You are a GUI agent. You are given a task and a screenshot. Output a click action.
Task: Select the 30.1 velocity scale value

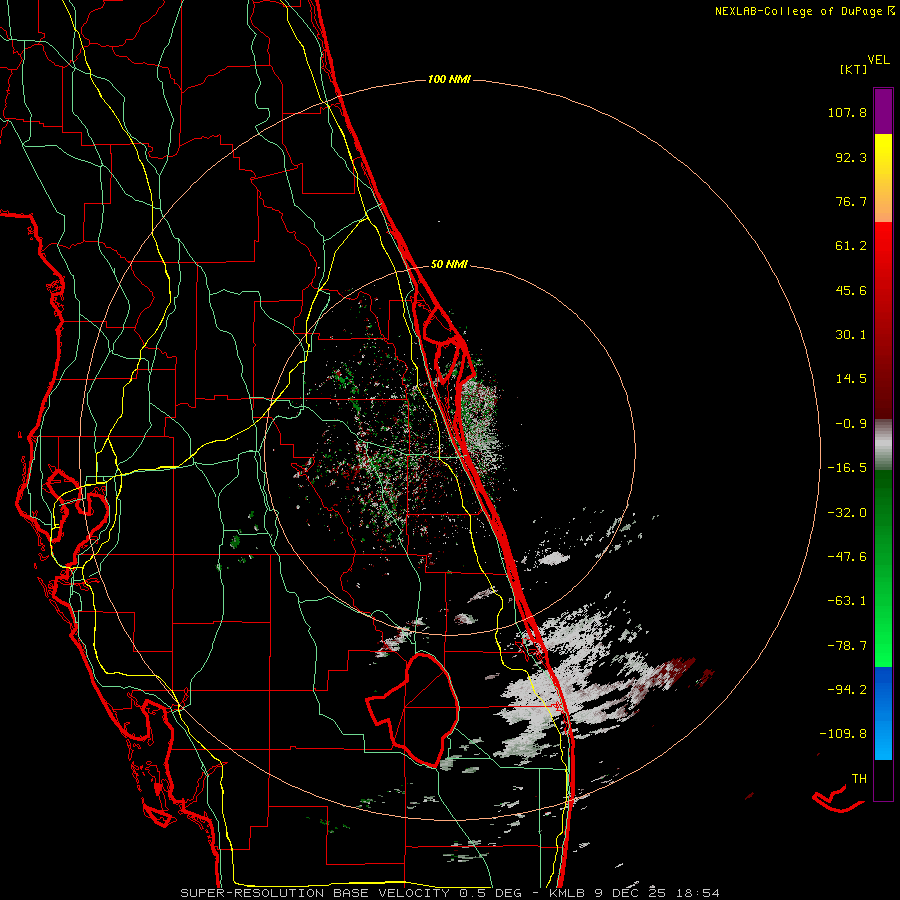[851, 335]
